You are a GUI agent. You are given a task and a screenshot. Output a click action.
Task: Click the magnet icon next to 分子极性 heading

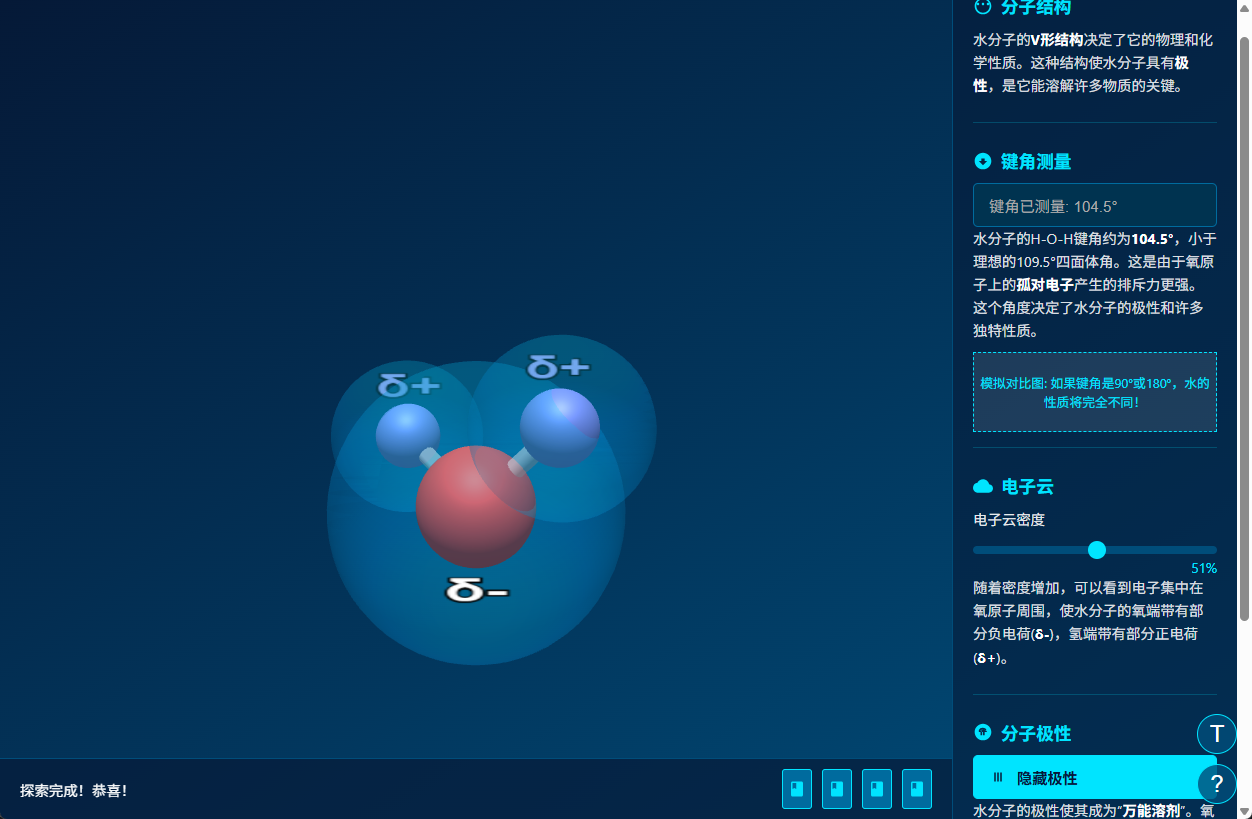click(x=982, y=732)
